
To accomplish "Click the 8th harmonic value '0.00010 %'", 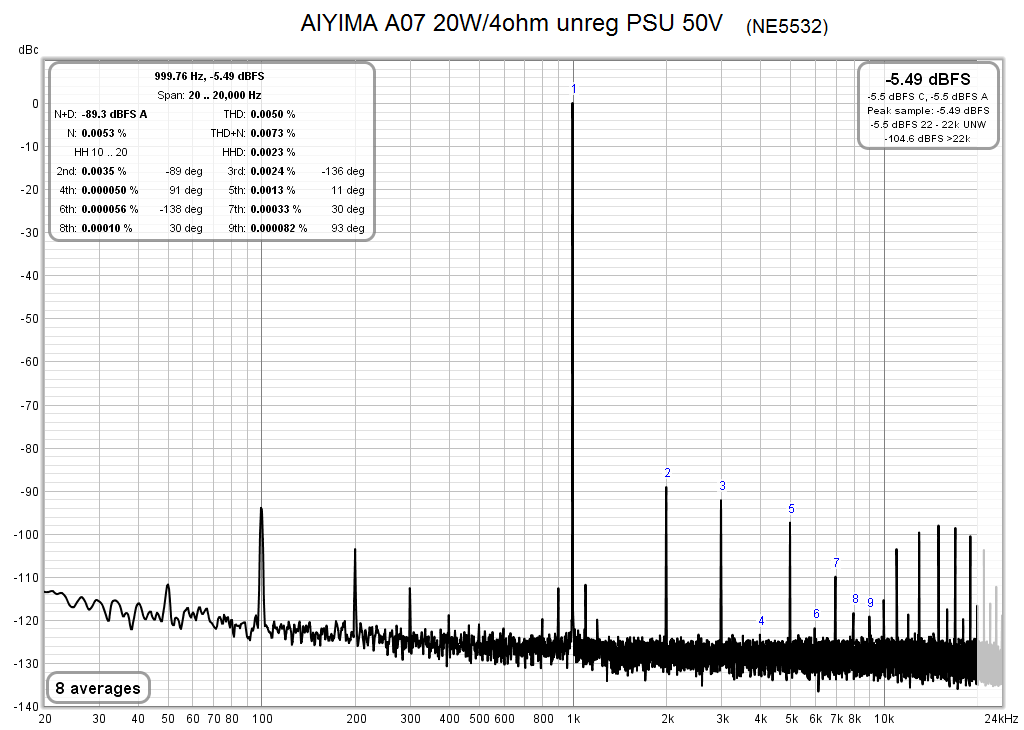I will [x=106, y=228].
